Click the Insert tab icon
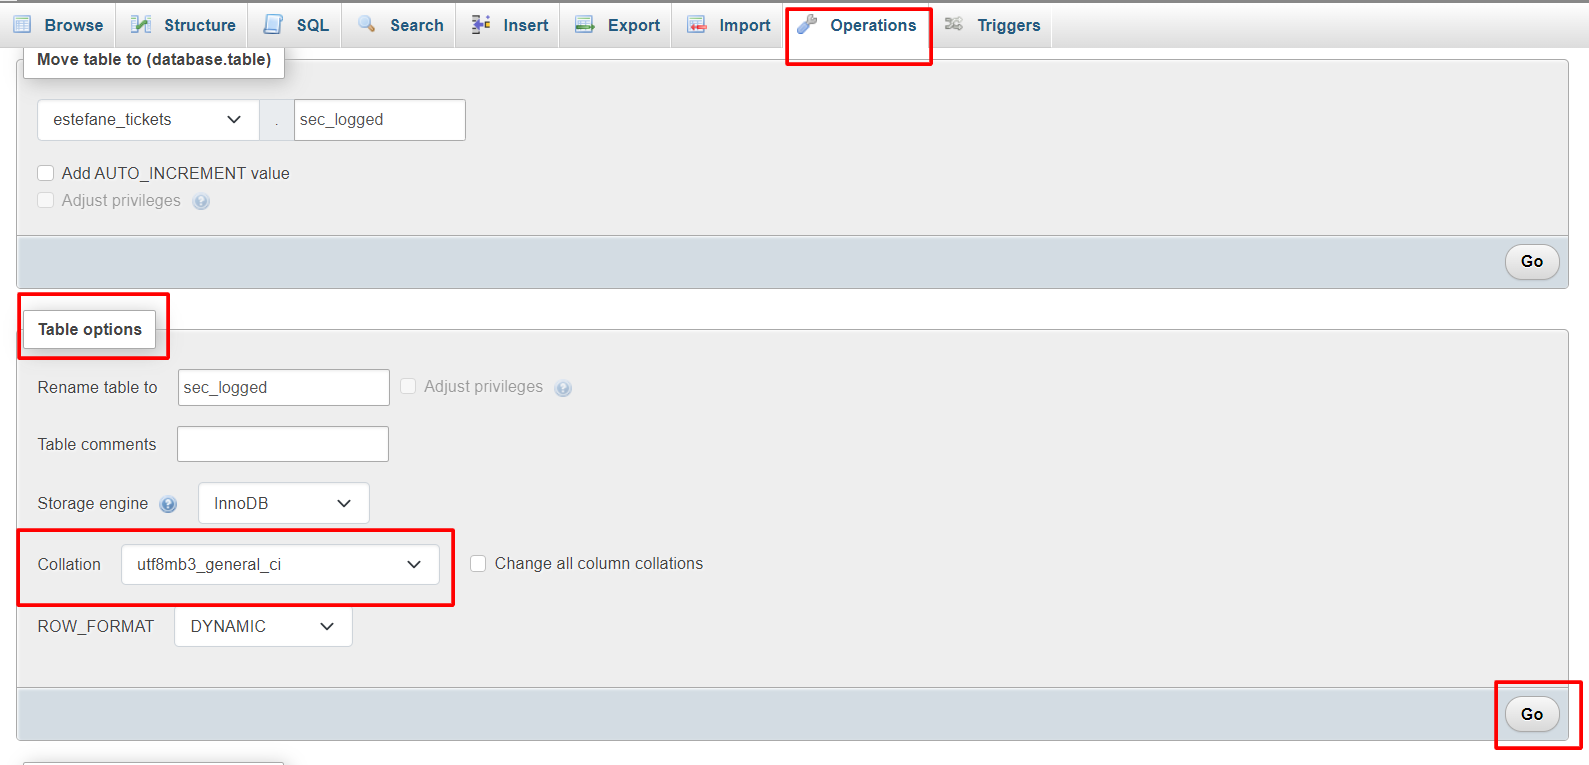Viewport: 1589px width, 765px height. [481, 25]
